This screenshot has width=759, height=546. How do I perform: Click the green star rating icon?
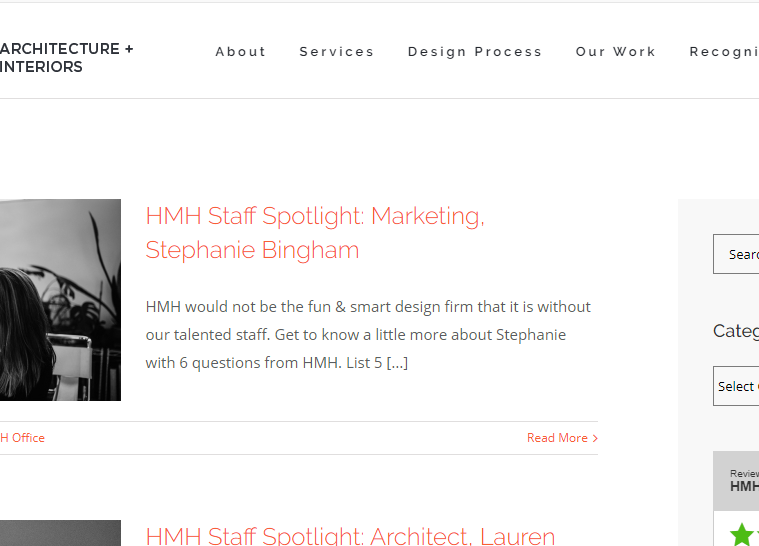(x=741, y=535)
